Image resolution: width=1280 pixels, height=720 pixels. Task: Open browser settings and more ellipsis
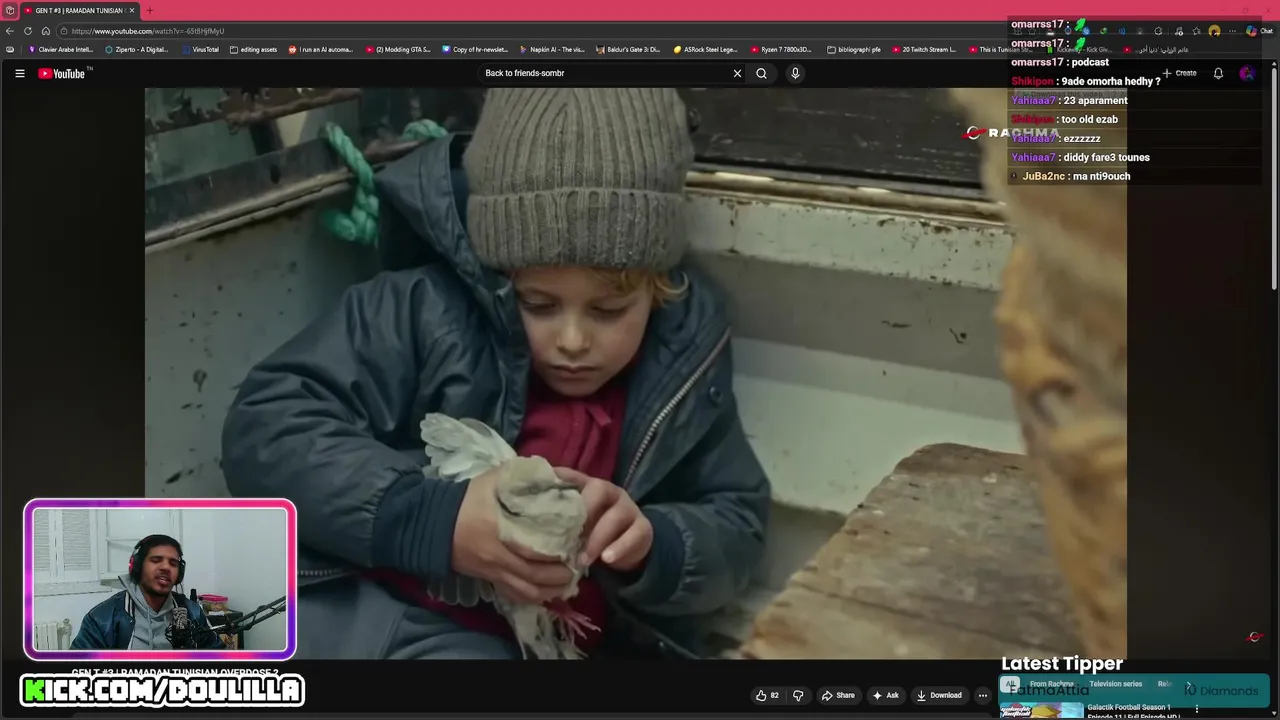click(x=1232, y=31)
